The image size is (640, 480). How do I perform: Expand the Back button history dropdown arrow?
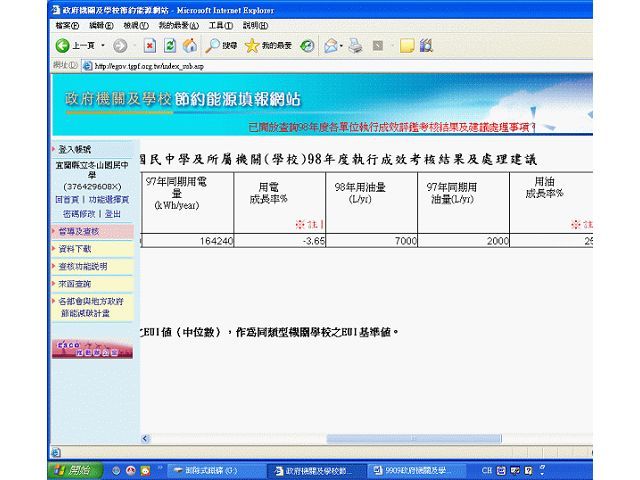[x=101, y=46]
